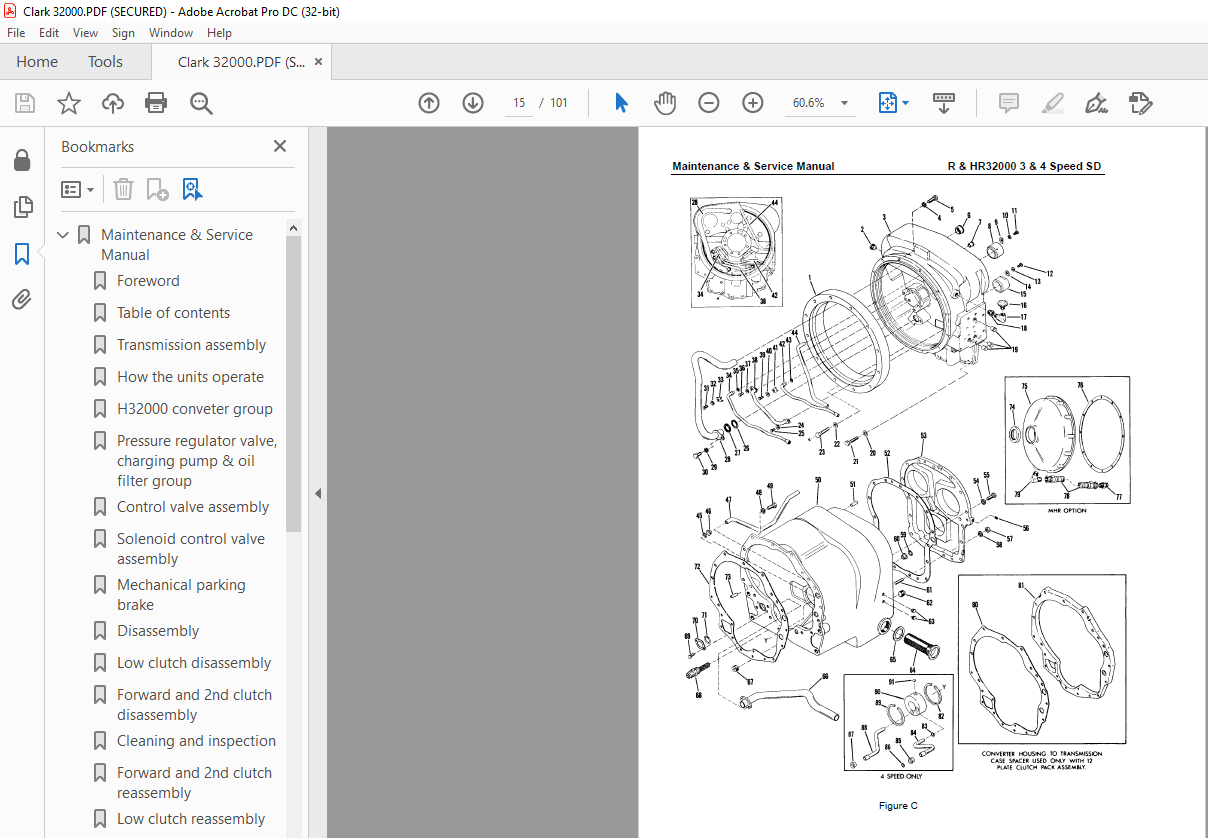Go to Control valve assembly bookmark
This screenshot has height=838, width=1208.
(x=193, y=507)
